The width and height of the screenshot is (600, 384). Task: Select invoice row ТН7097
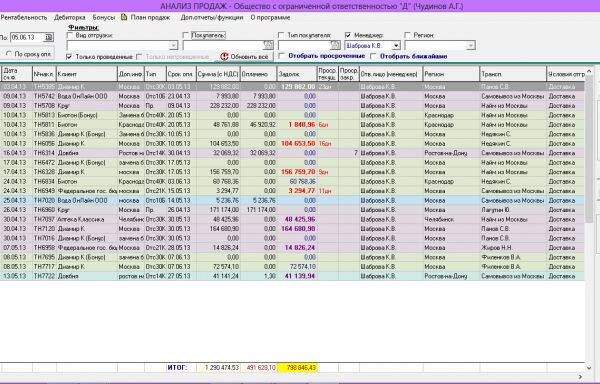pyautogui.click(x=292, y=219)
